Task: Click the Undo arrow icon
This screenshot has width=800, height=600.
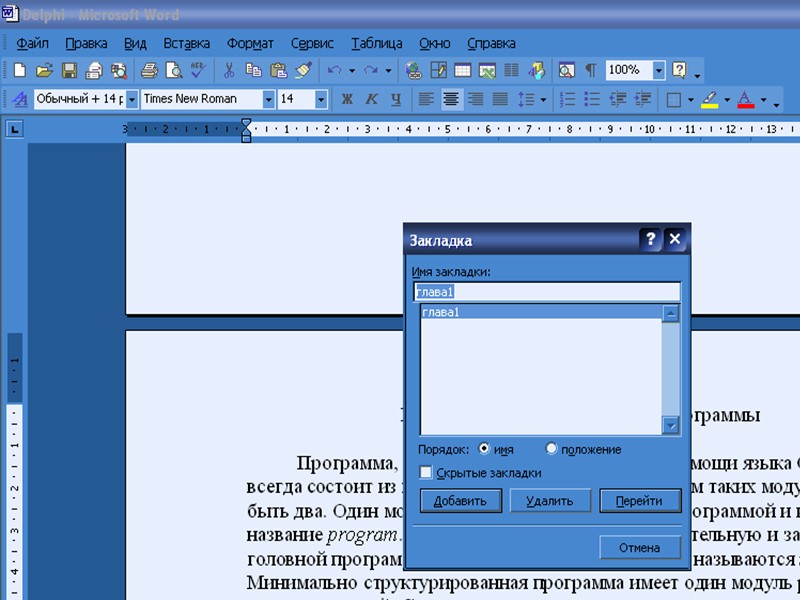Action: coord(334,70)
